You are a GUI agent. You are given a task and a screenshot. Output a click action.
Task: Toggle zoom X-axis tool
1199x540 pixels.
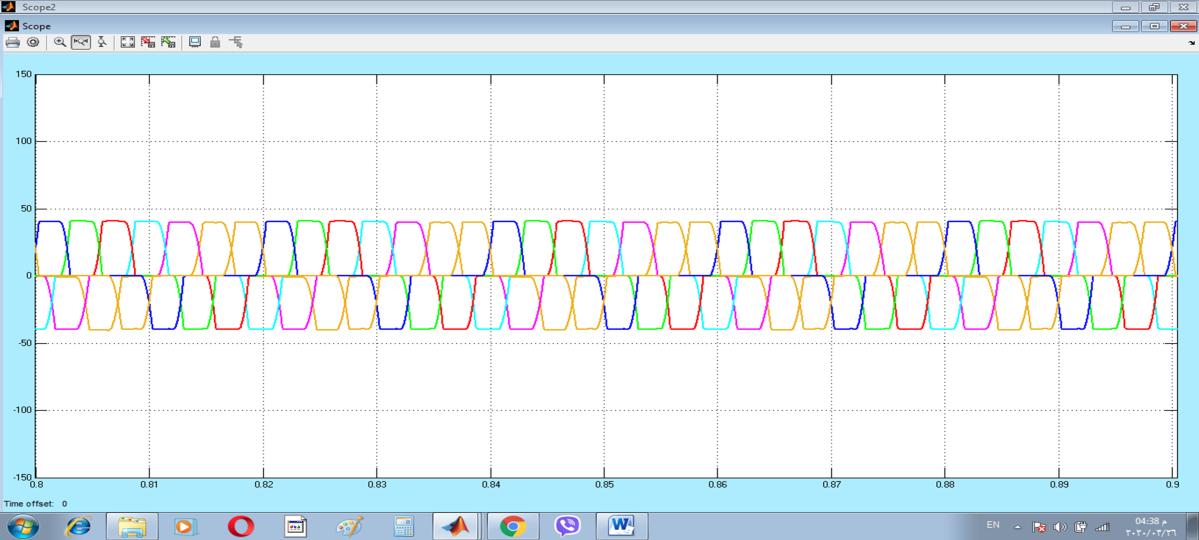81,43
